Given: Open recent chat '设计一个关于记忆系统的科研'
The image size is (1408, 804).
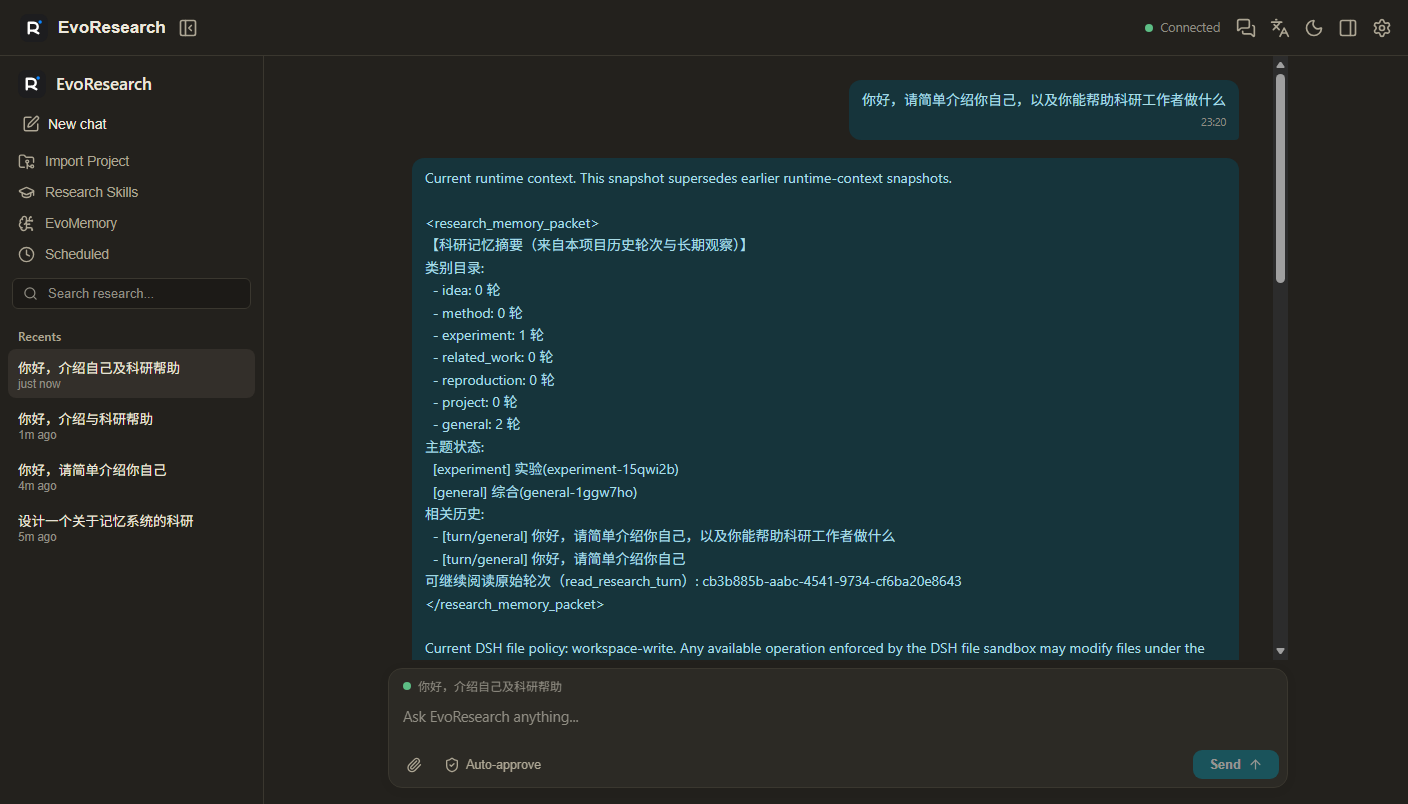Looking at the screenshot, I should 131,527.
